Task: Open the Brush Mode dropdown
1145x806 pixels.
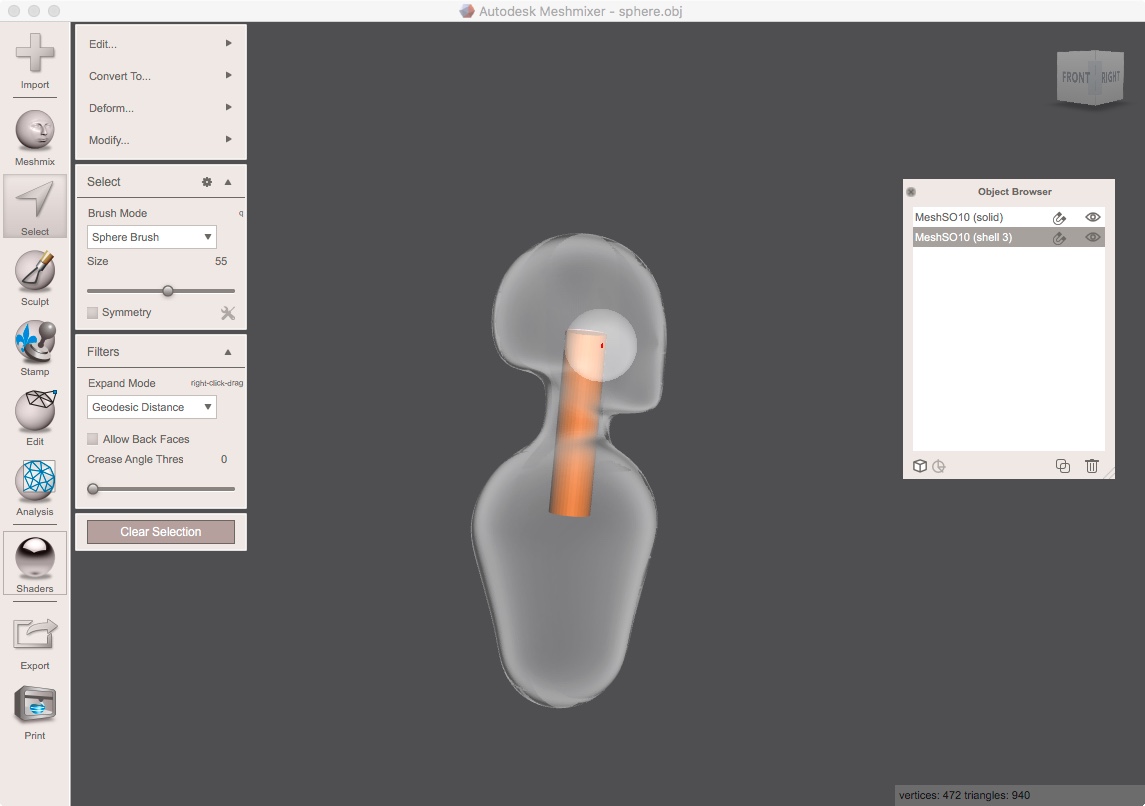Action: (x=152, y=237)
